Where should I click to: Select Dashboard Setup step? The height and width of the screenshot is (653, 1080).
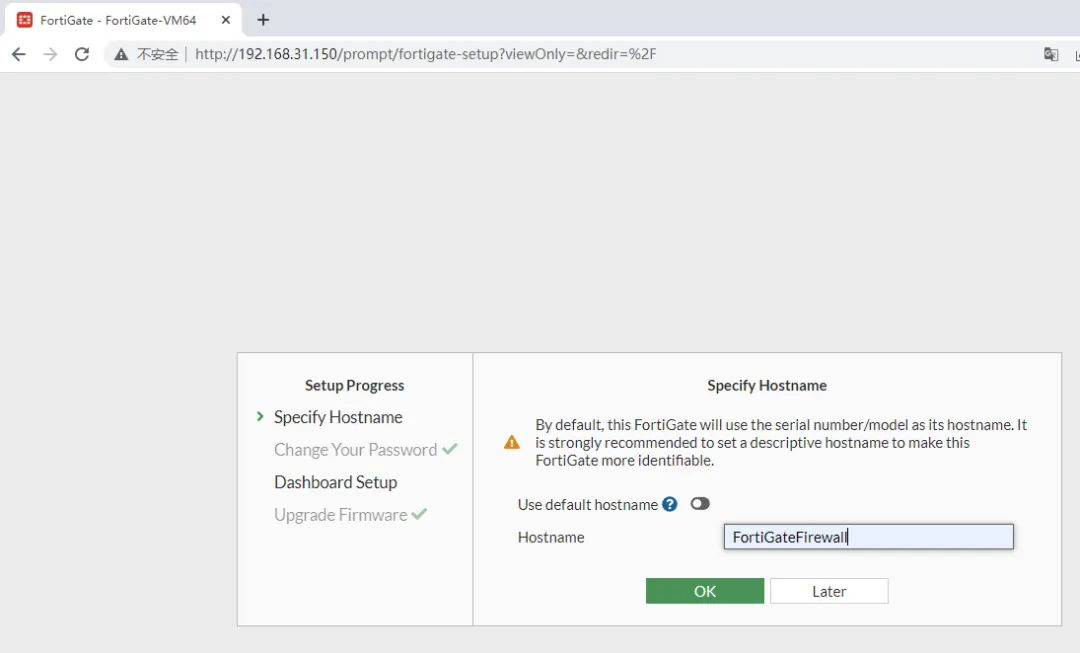(x=335, y=482)
